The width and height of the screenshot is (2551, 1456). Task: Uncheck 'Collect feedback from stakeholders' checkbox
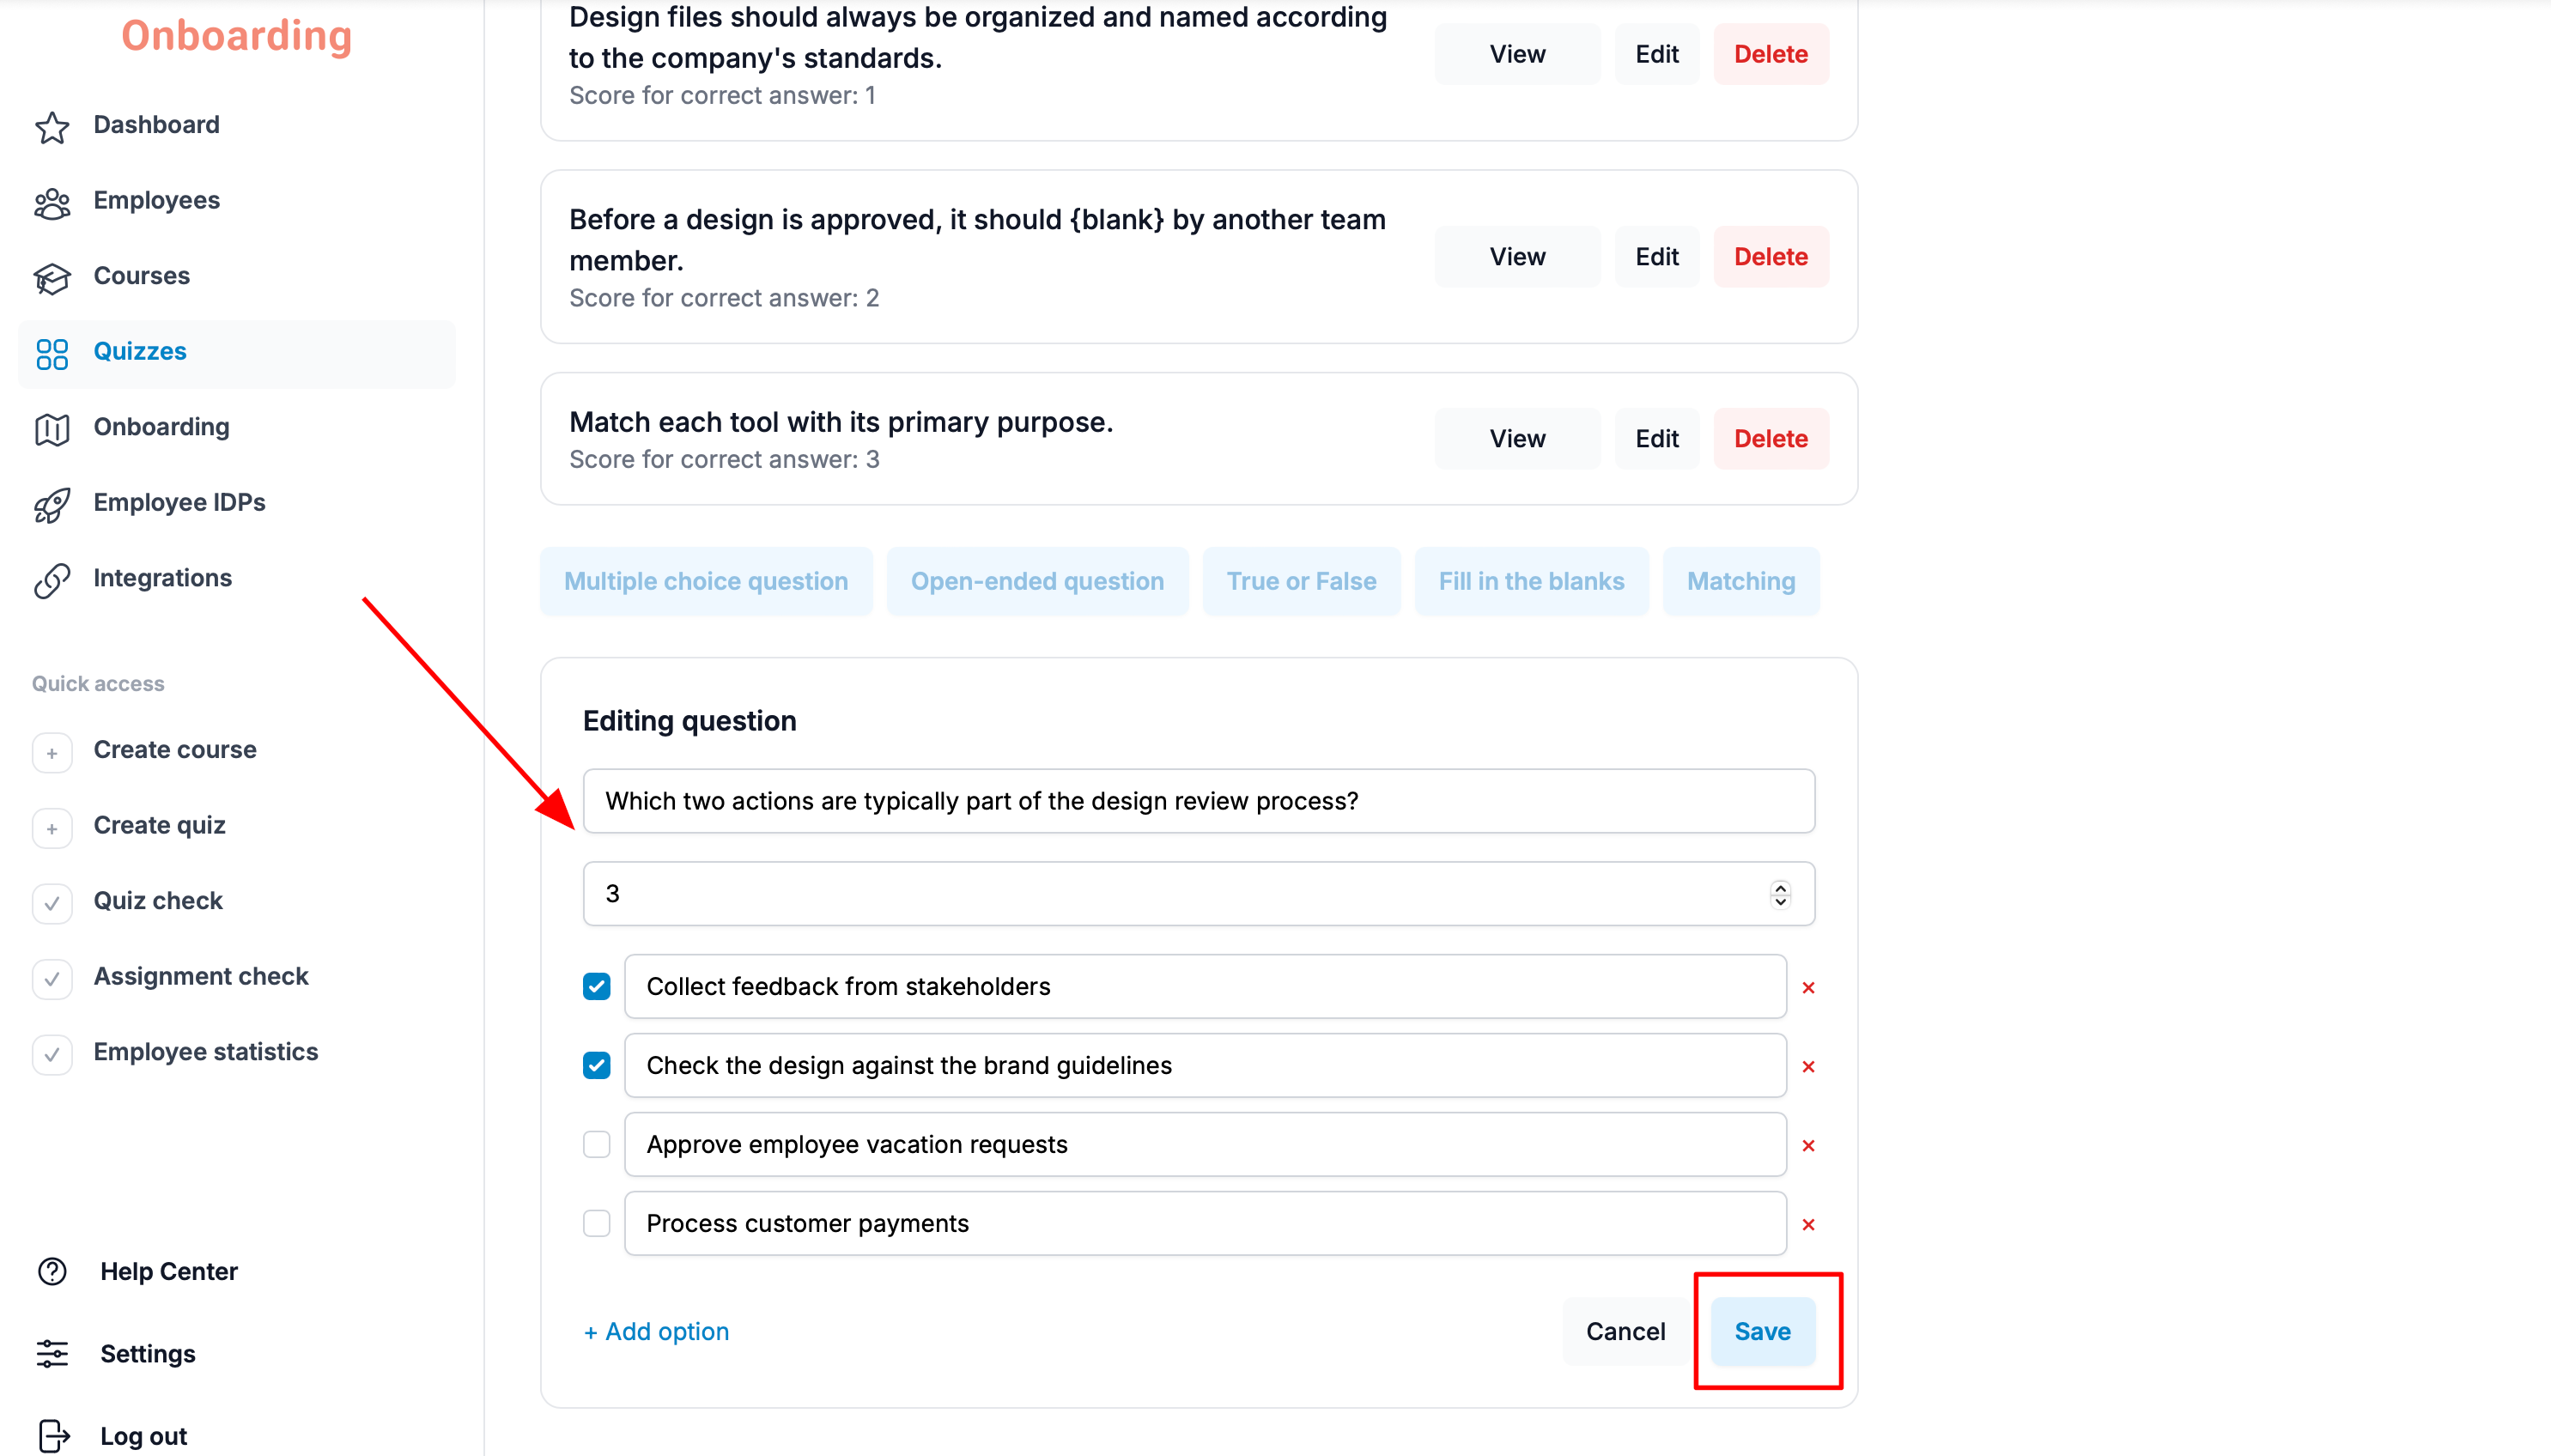(597, 986)
